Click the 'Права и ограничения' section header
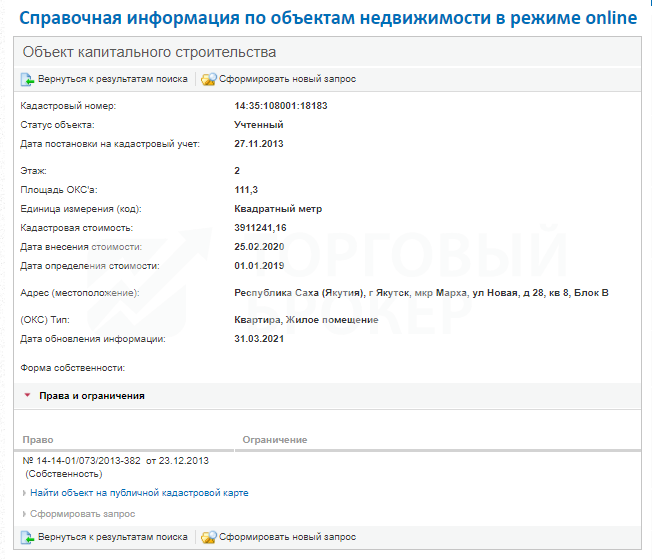This screenshot has height=560, width=652. click(x=91, y=396)
